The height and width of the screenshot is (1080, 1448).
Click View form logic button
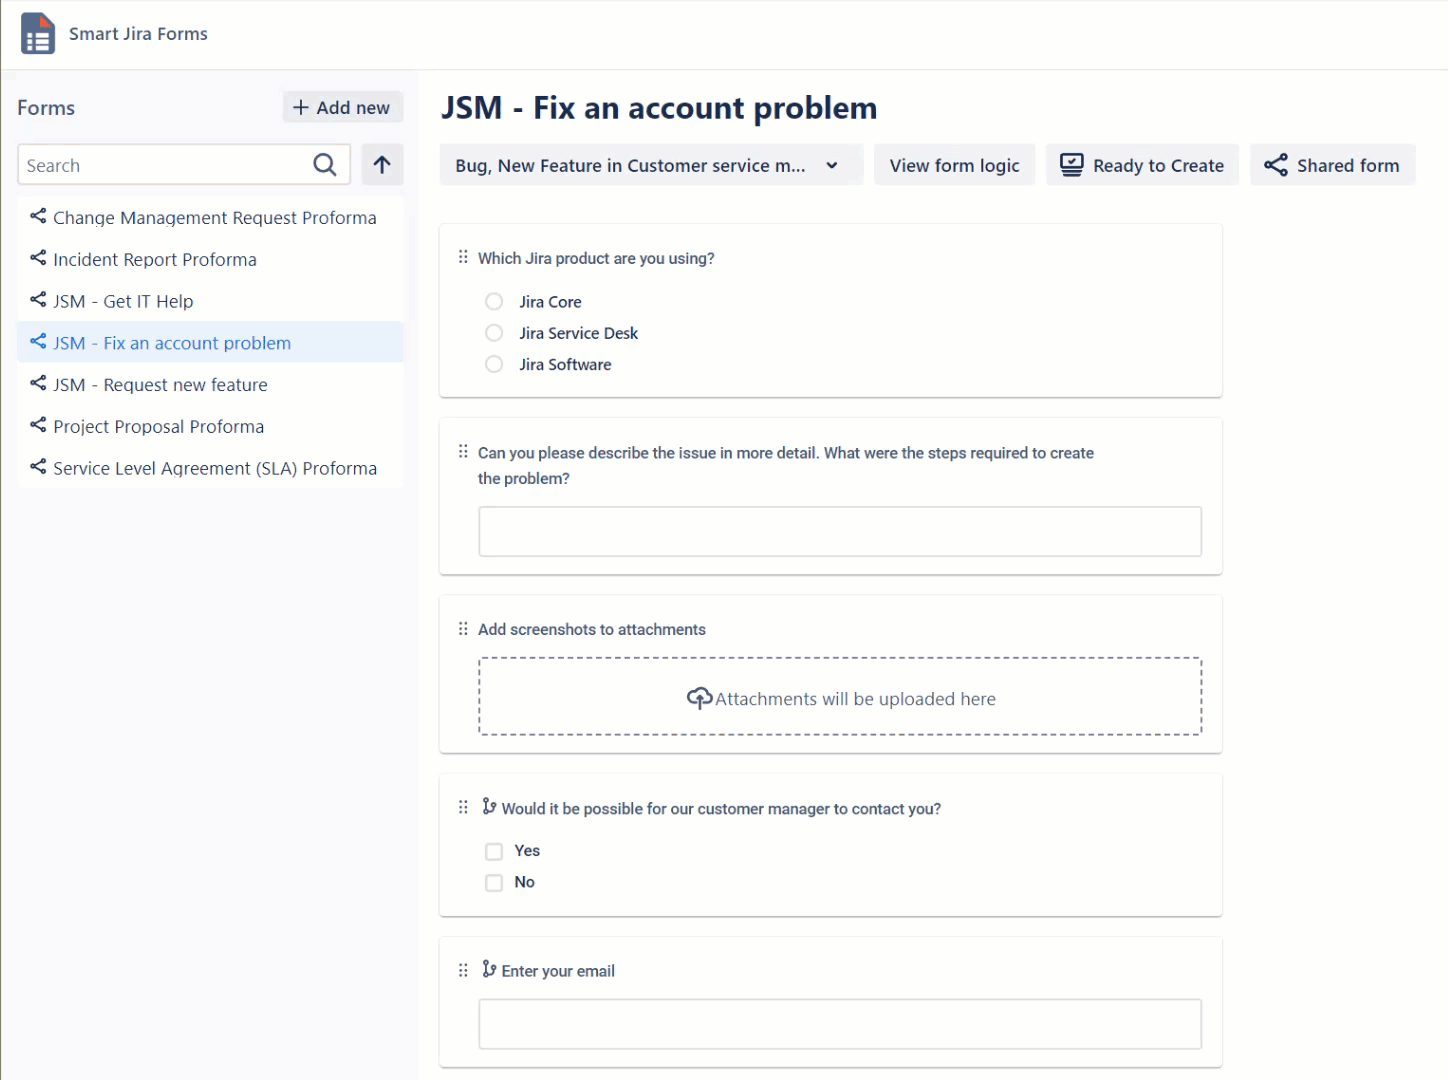(955, 165)
